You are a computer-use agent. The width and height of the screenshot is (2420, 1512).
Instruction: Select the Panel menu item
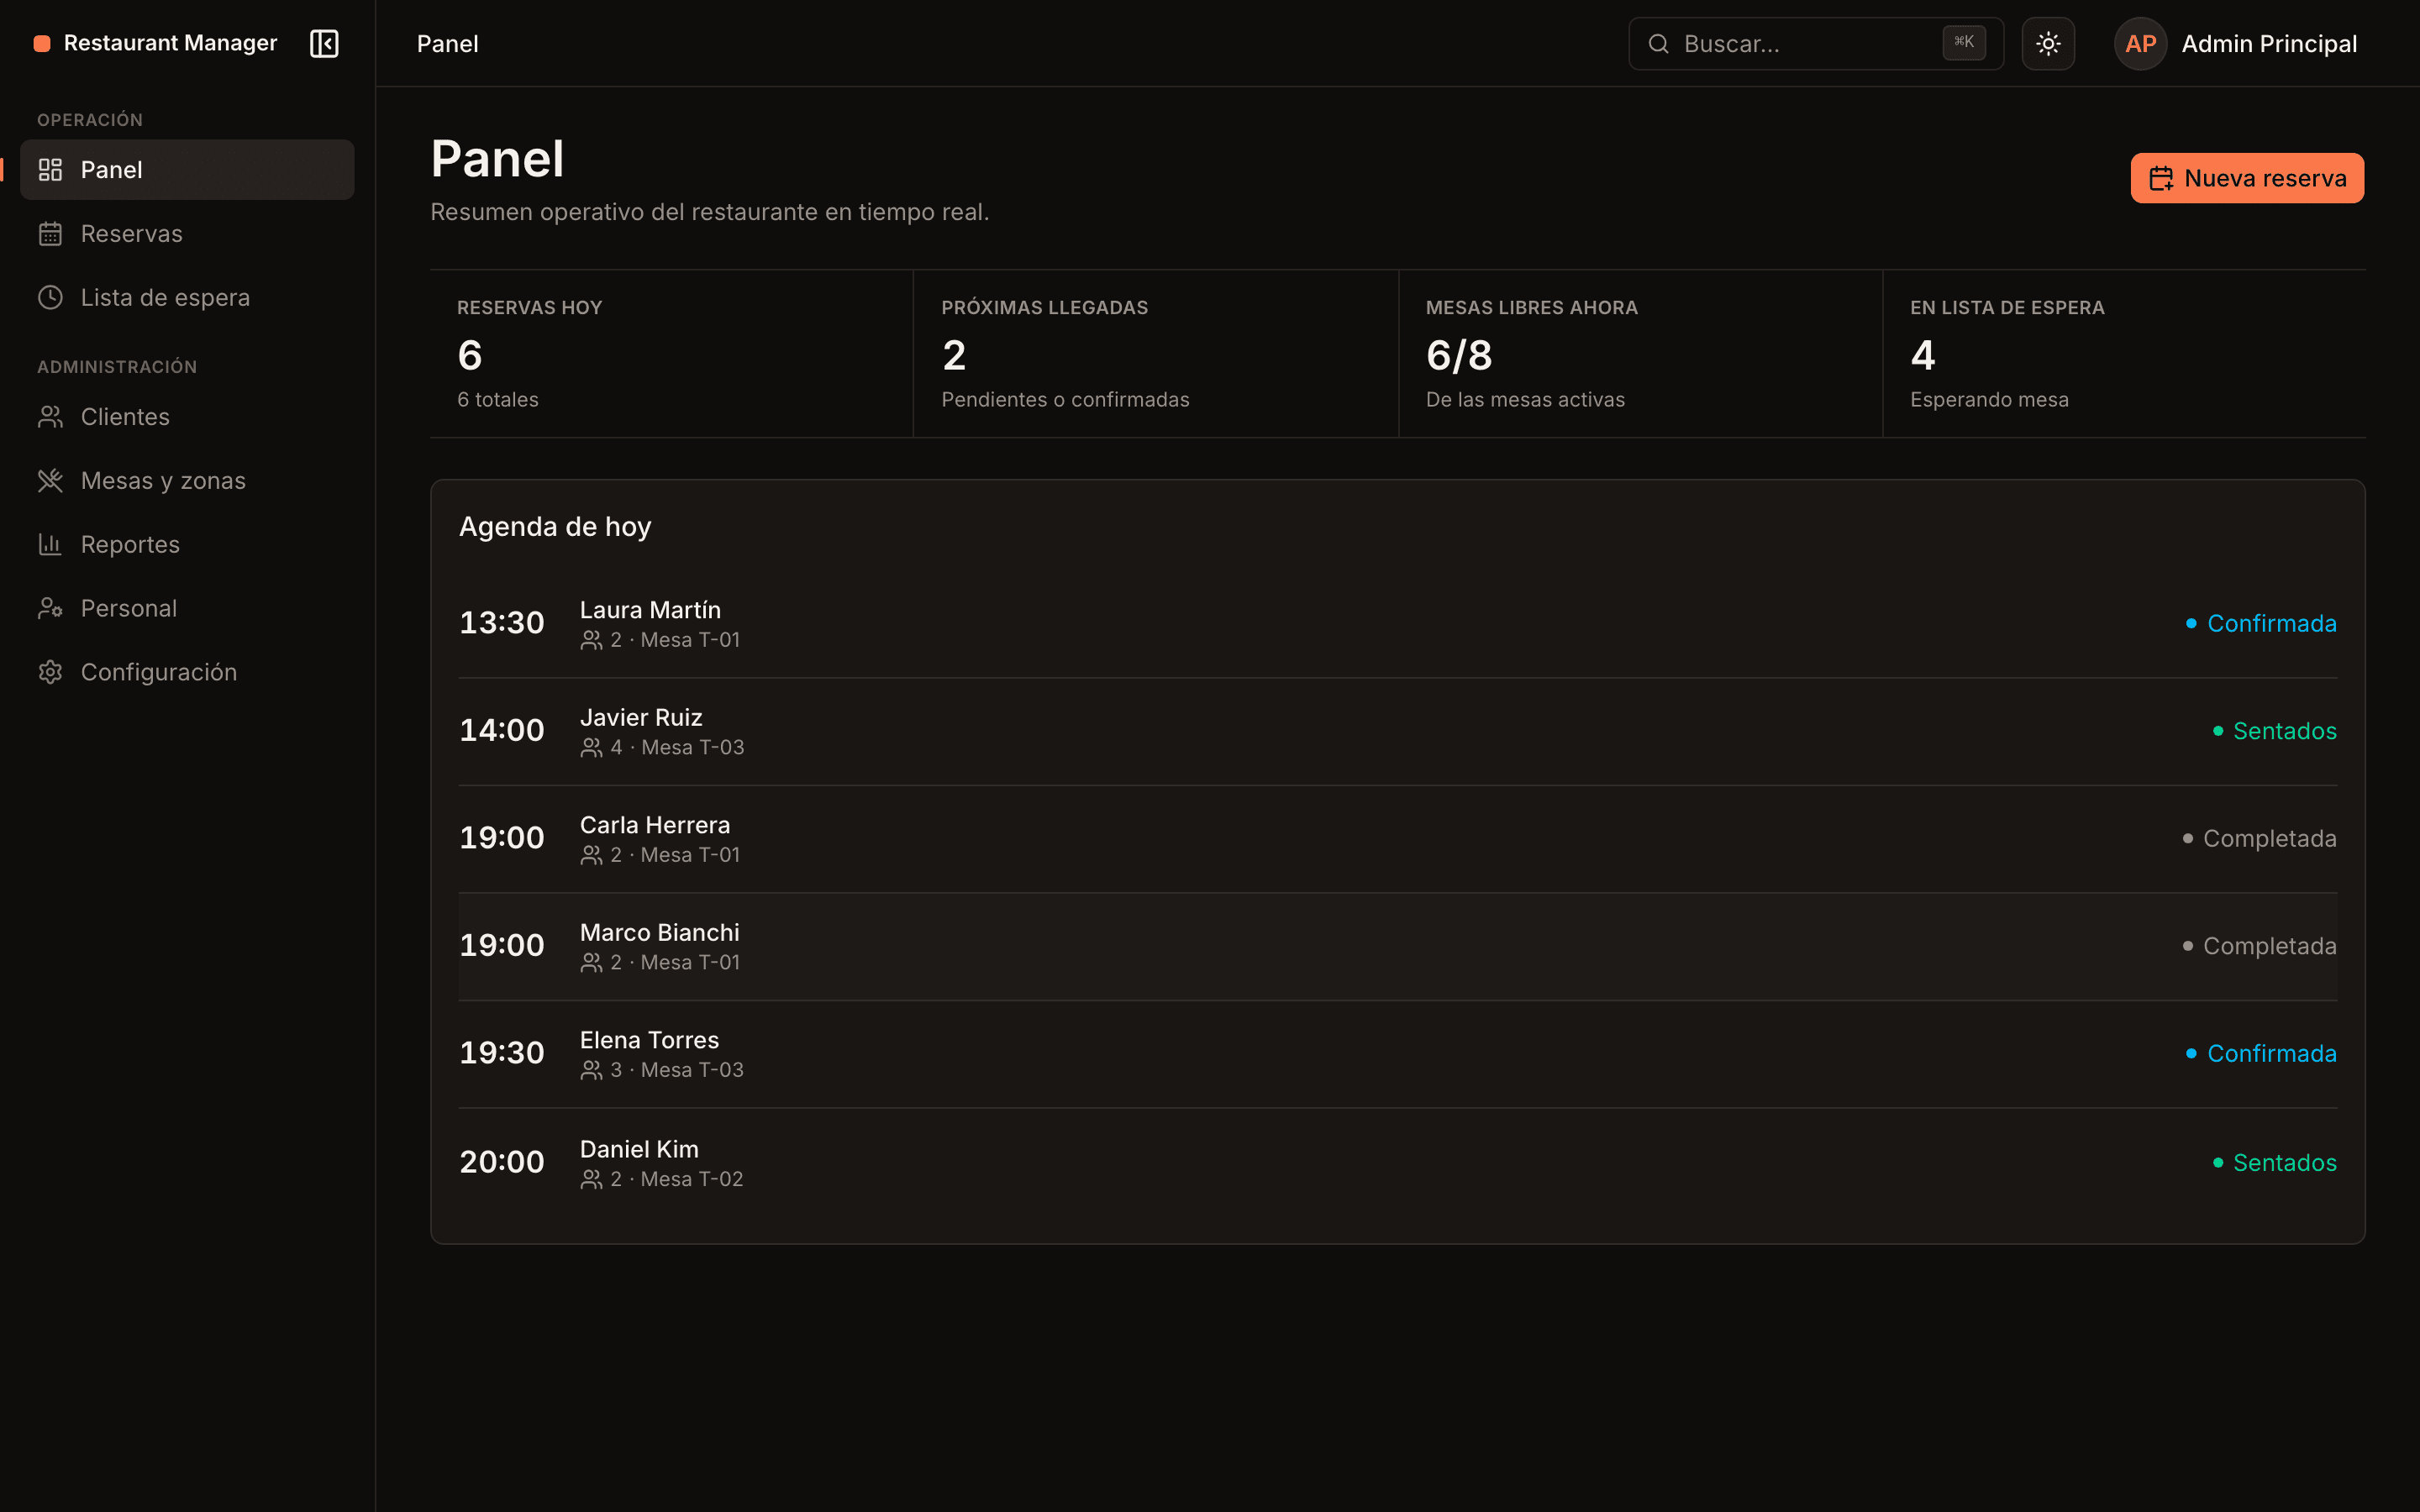click(187, 170)
